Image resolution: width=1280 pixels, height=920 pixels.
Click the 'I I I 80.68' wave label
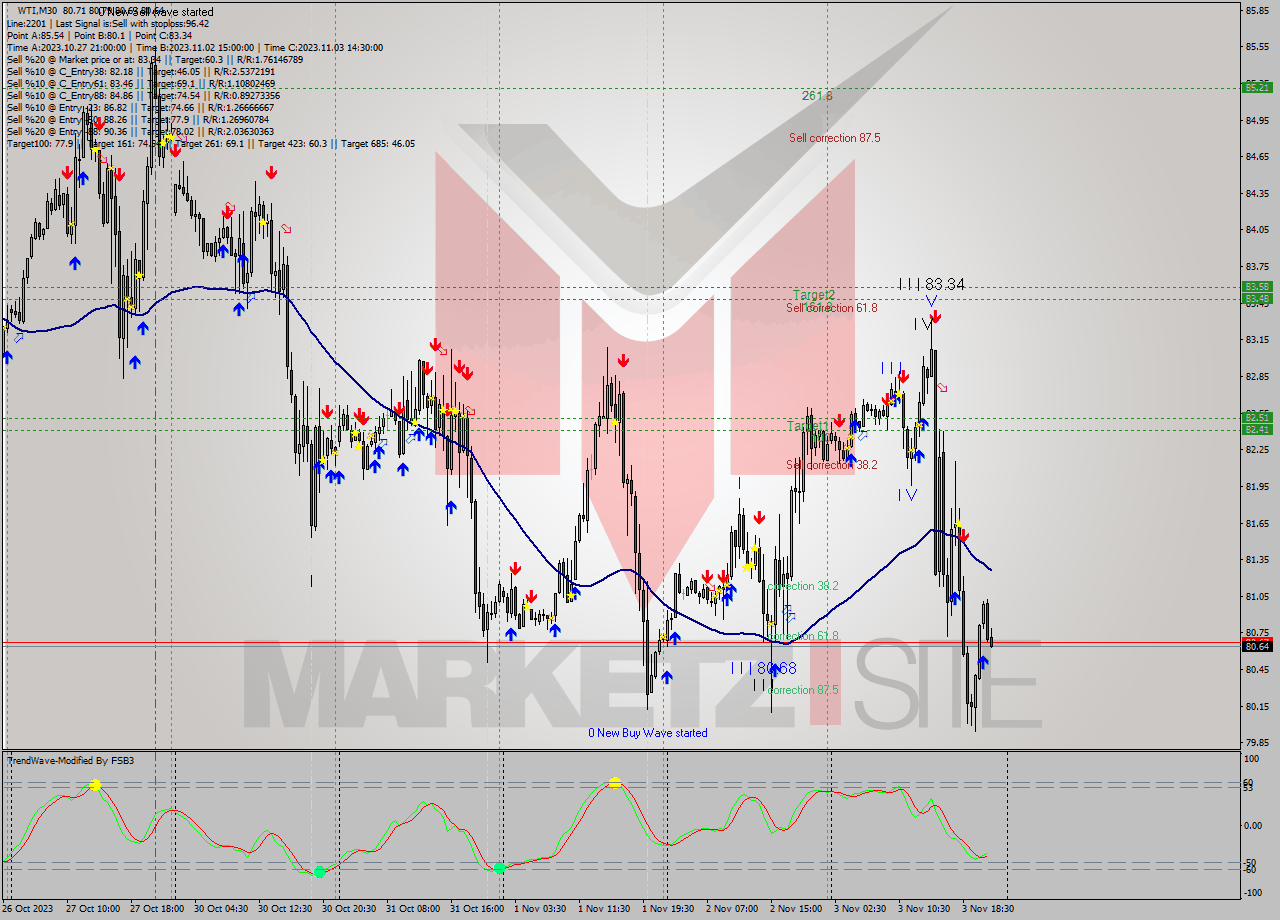click(763, 668)
